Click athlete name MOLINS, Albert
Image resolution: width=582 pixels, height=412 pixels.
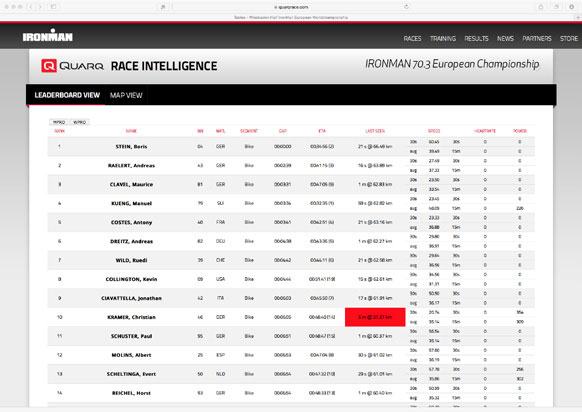tap(131, 355)
